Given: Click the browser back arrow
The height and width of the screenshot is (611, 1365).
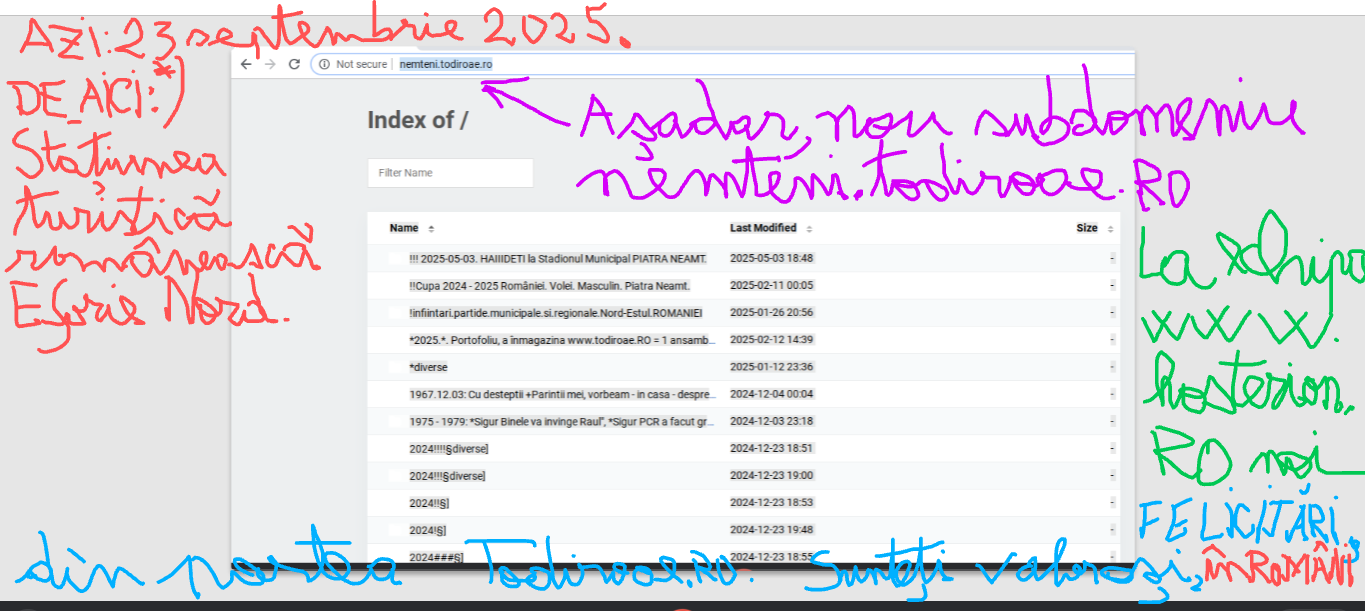Looking at the screenshot, I should tap(246, 64).
